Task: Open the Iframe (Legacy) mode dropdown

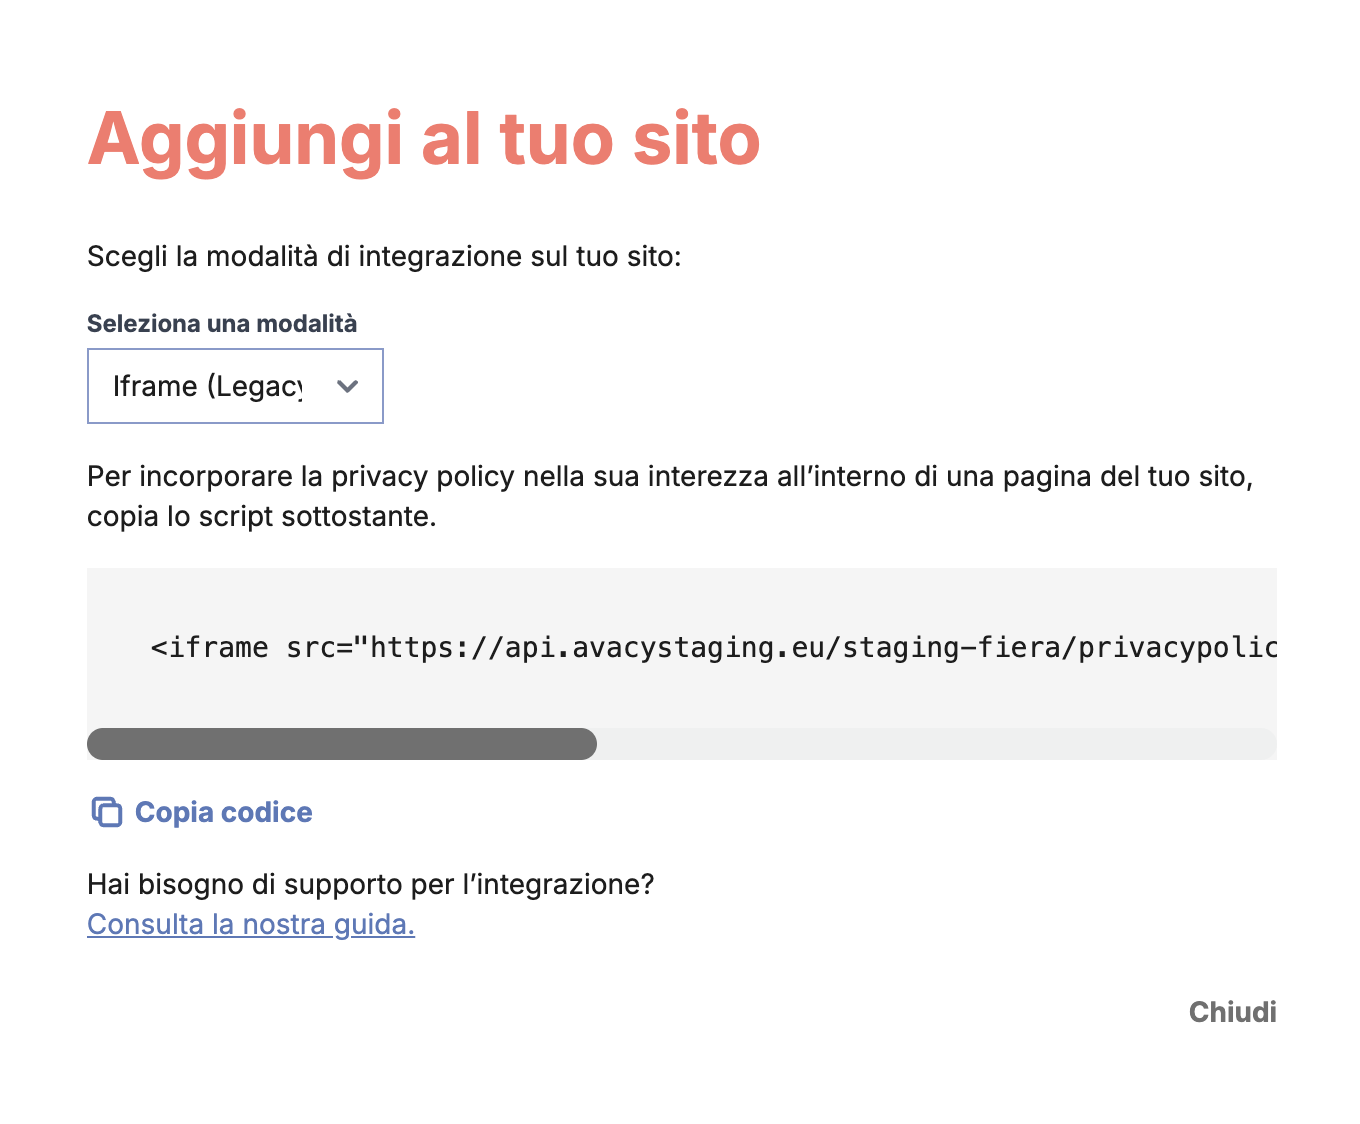Action: point(235,386)
